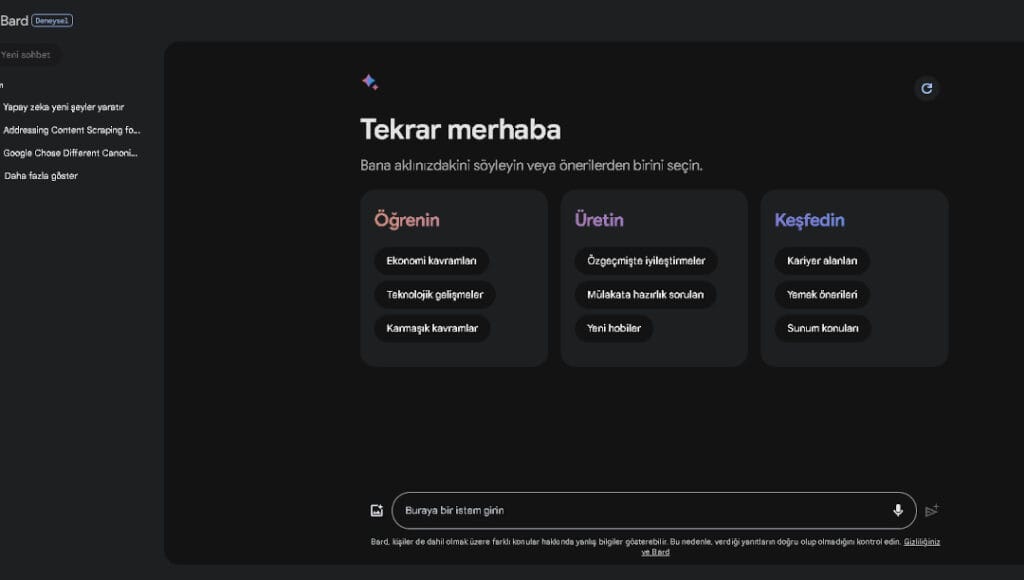Start a new chat with Yeni sohbet

coord(26,55)
